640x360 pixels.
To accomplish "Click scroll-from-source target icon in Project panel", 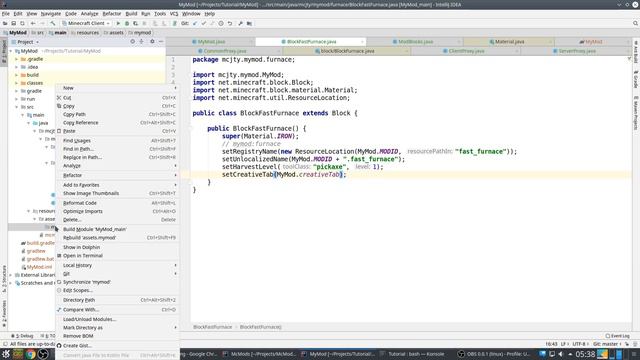I will tap(133, 42).
